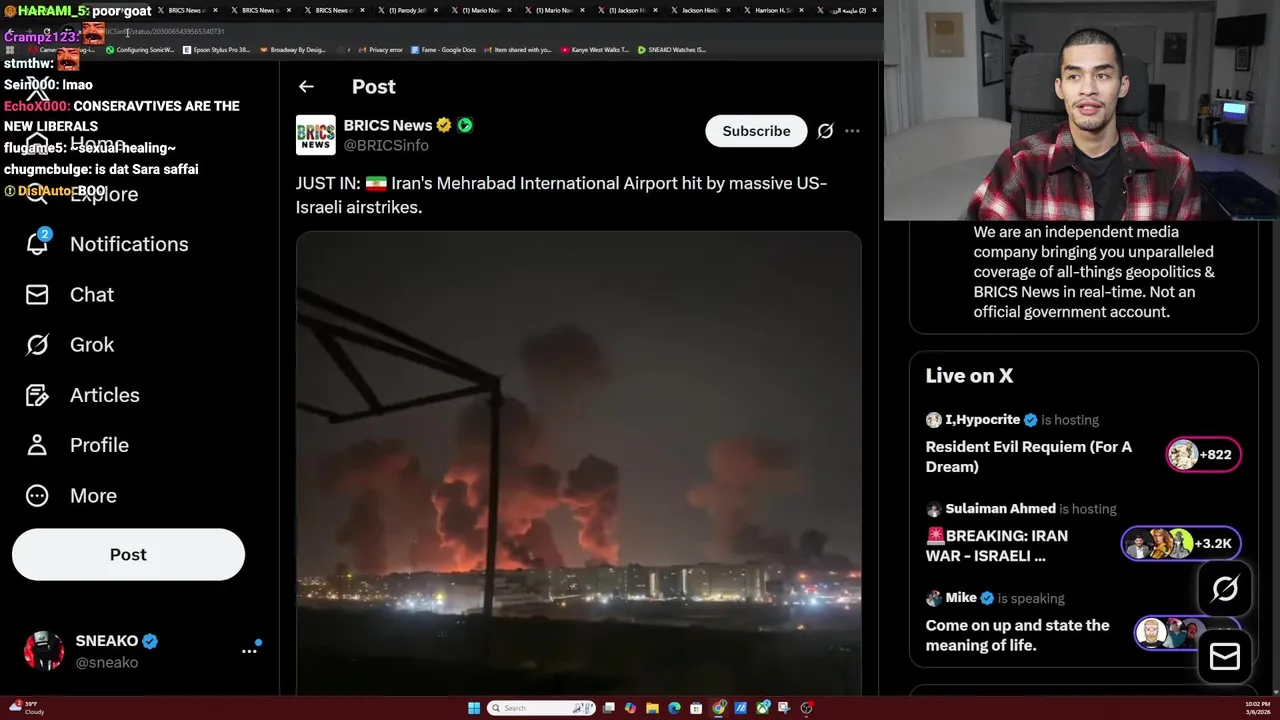Open 'Broadway By Design' bookmark

click(x=292, y=49)
